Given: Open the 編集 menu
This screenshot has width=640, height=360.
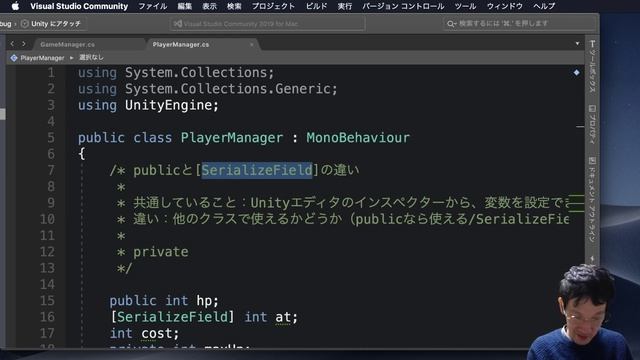Looking at the screenshot, I should 184,6.
